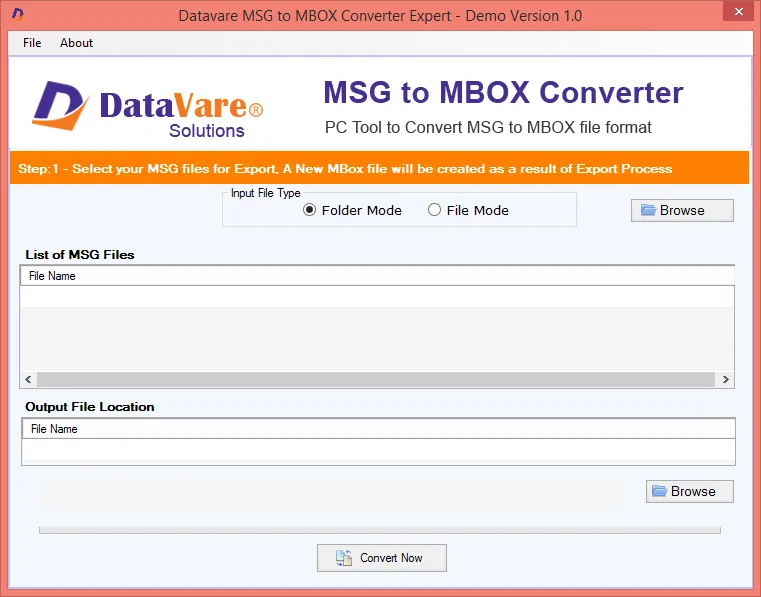
Task: Click the Convert Now documents icon
Action: (x=344, y=558)
